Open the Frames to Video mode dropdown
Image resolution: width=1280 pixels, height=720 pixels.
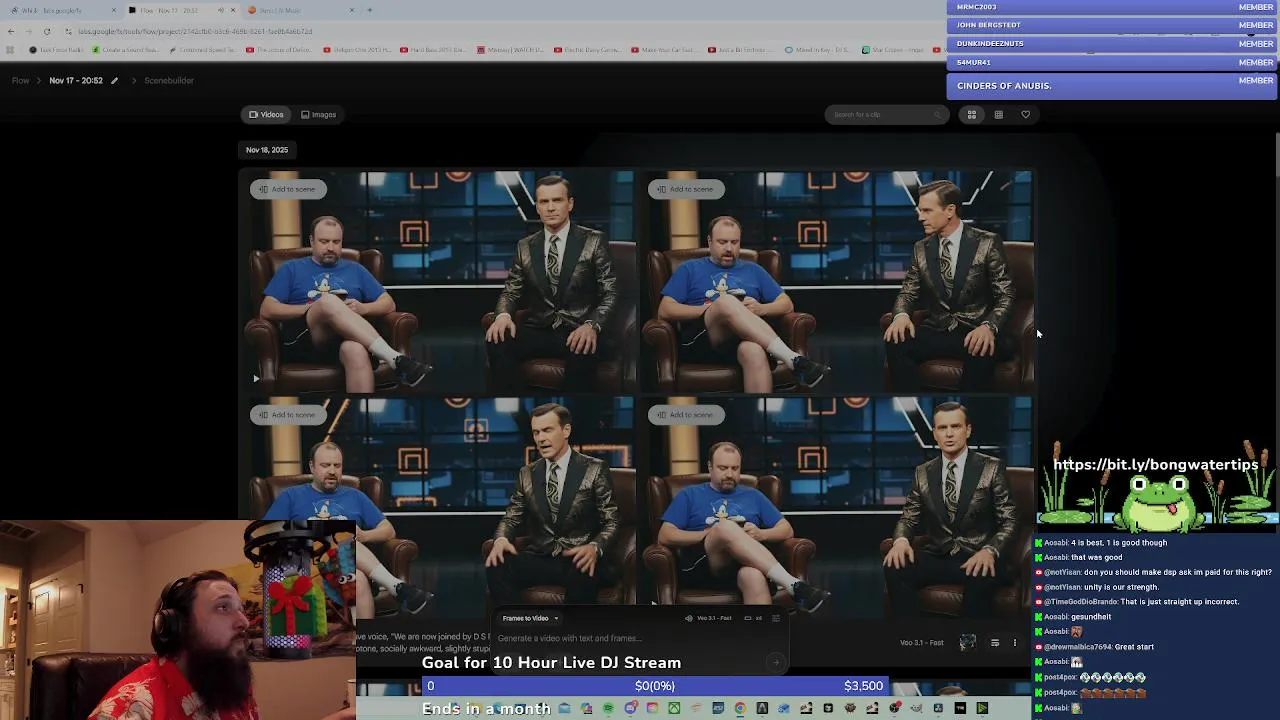click(x=530, y=618)
